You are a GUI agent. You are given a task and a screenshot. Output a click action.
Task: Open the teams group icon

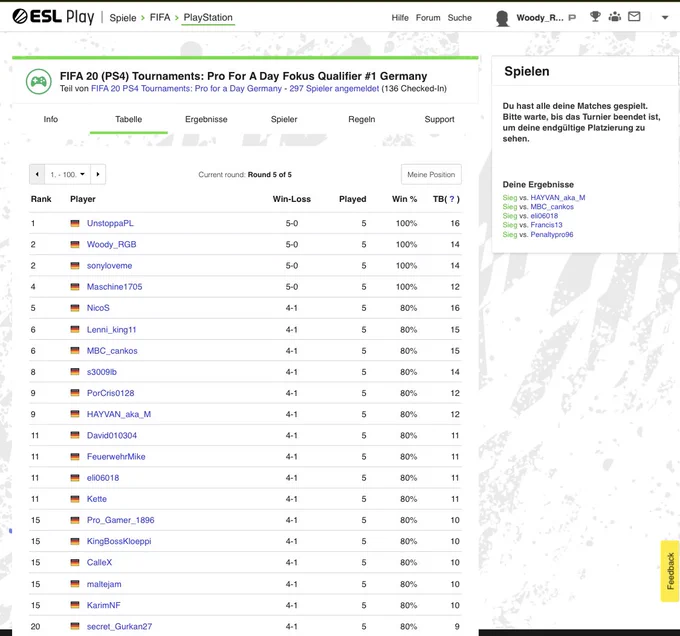click(x=615, y=17)
